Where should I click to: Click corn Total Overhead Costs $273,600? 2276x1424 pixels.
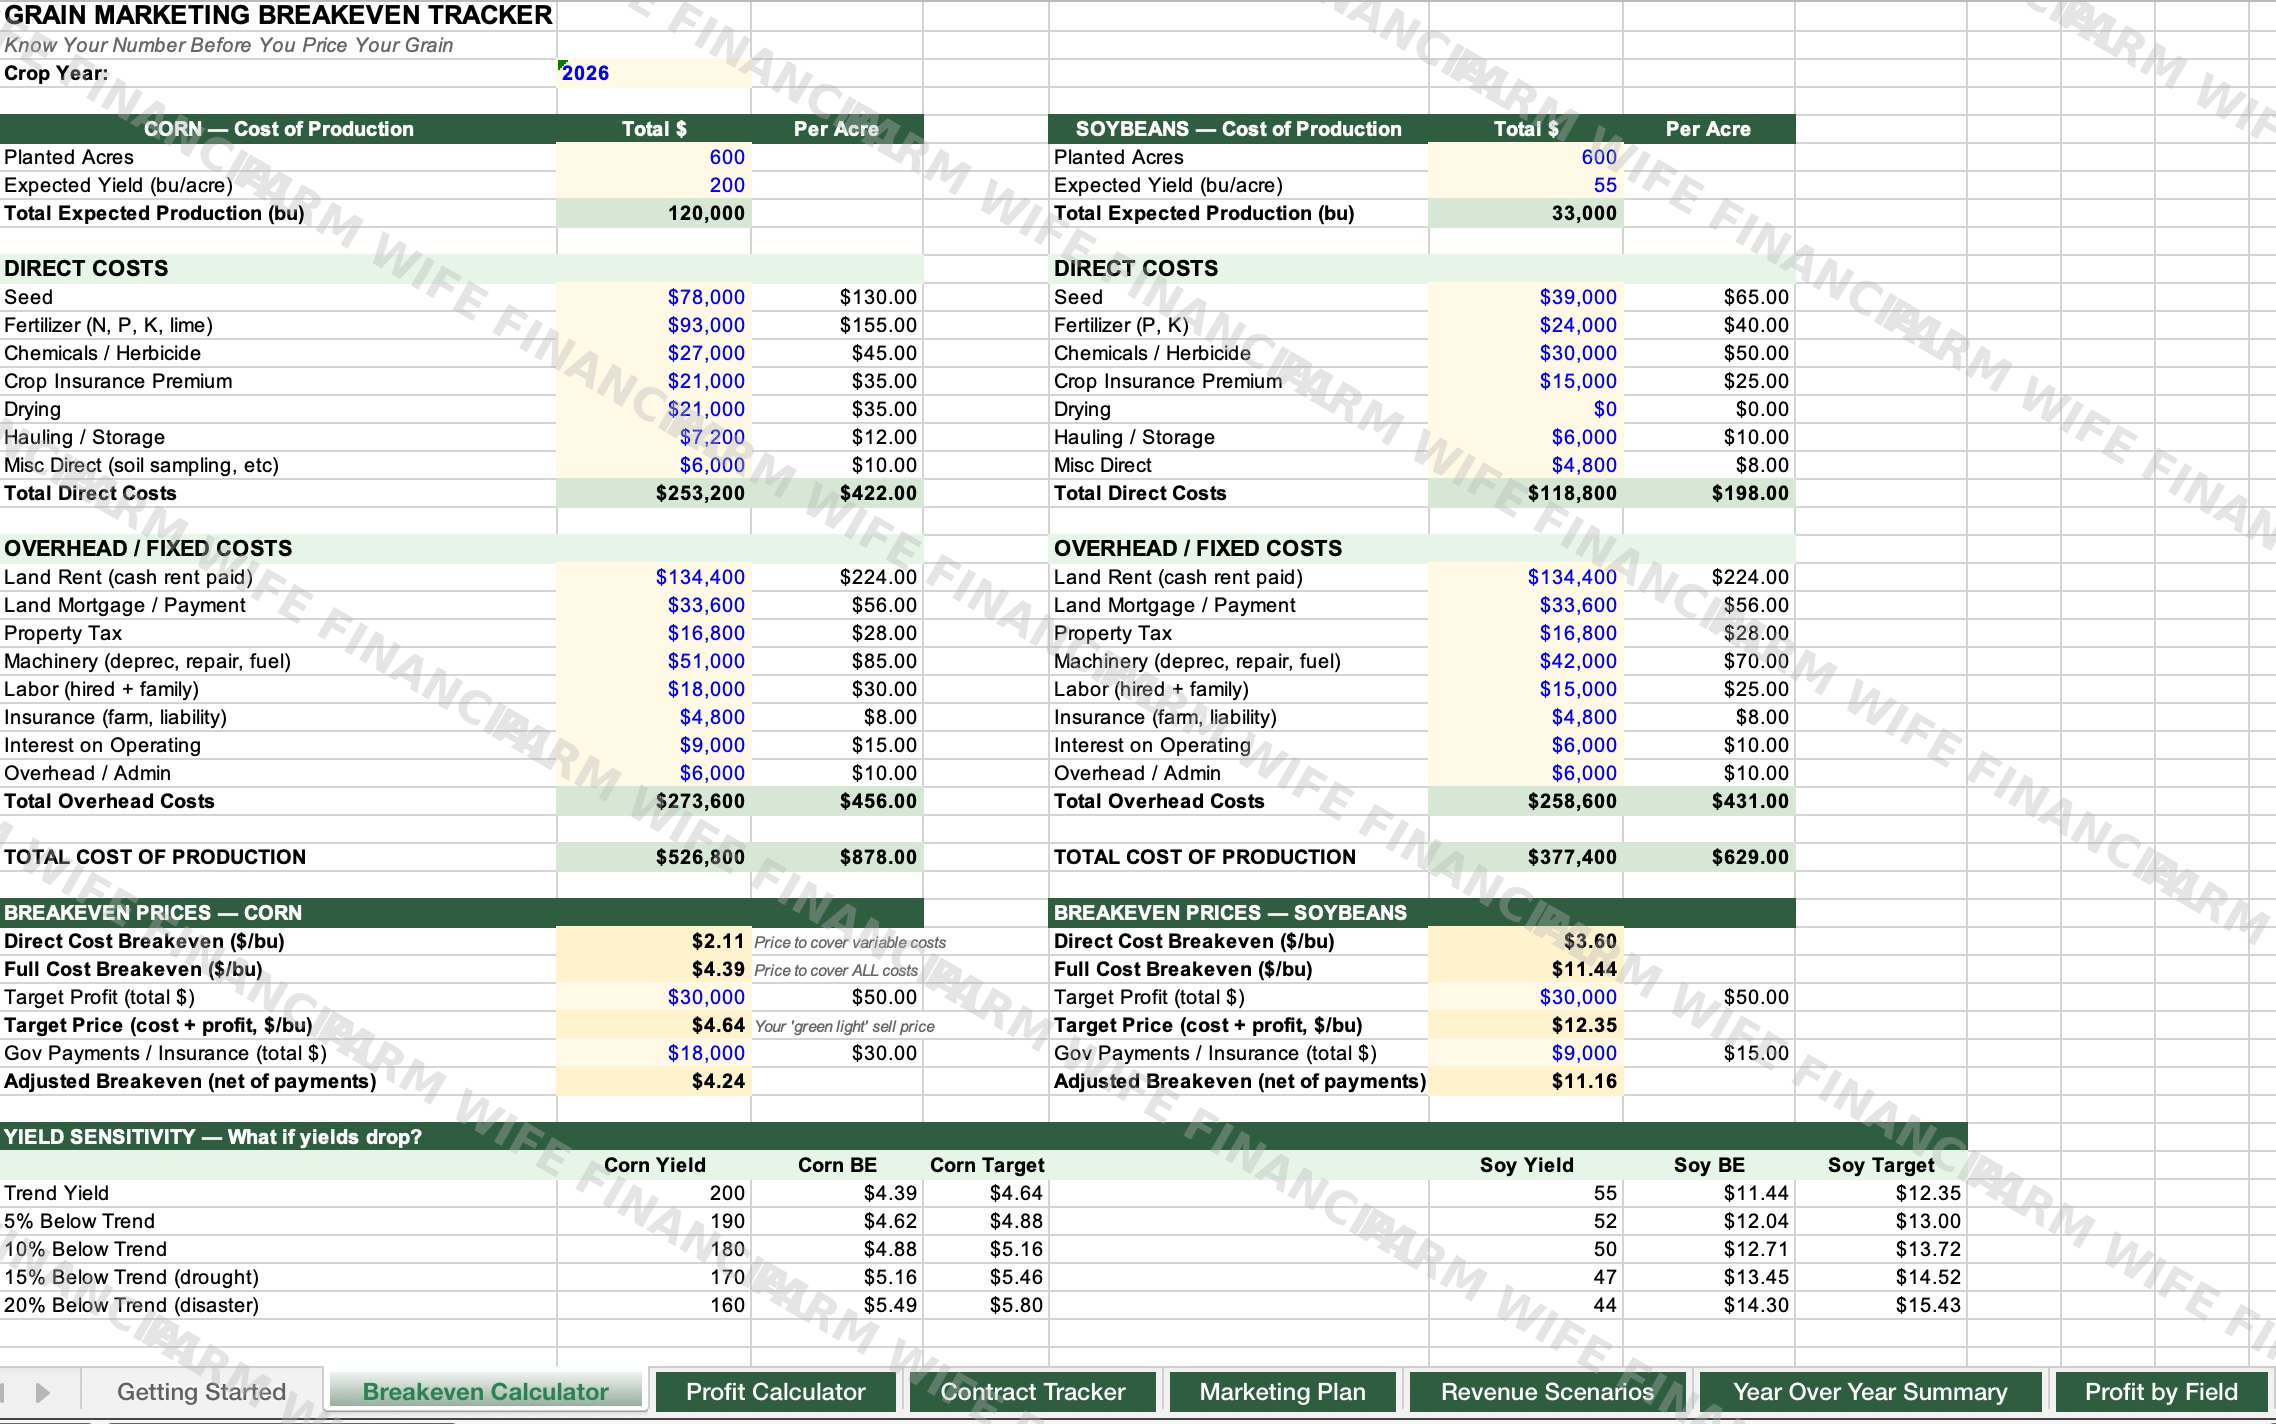pos(653,801)
